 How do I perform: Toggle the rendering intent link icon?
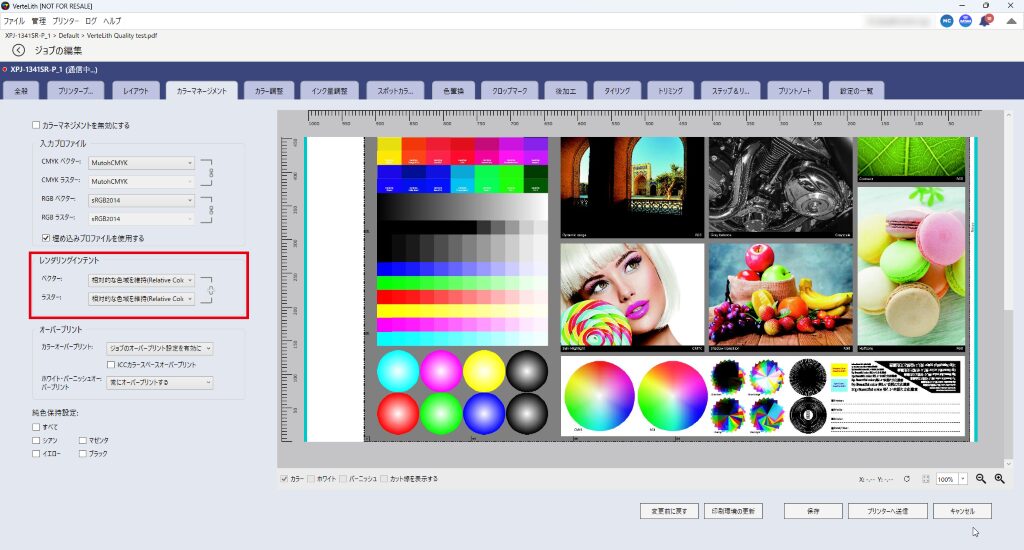coord(211,289)
